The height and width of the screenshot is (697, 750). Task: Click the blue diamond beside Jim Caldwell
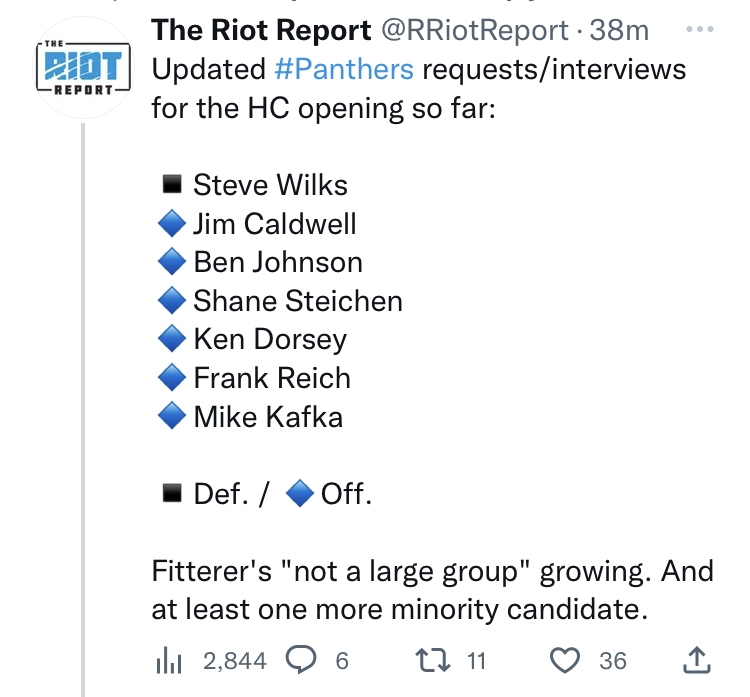[172, 224]
